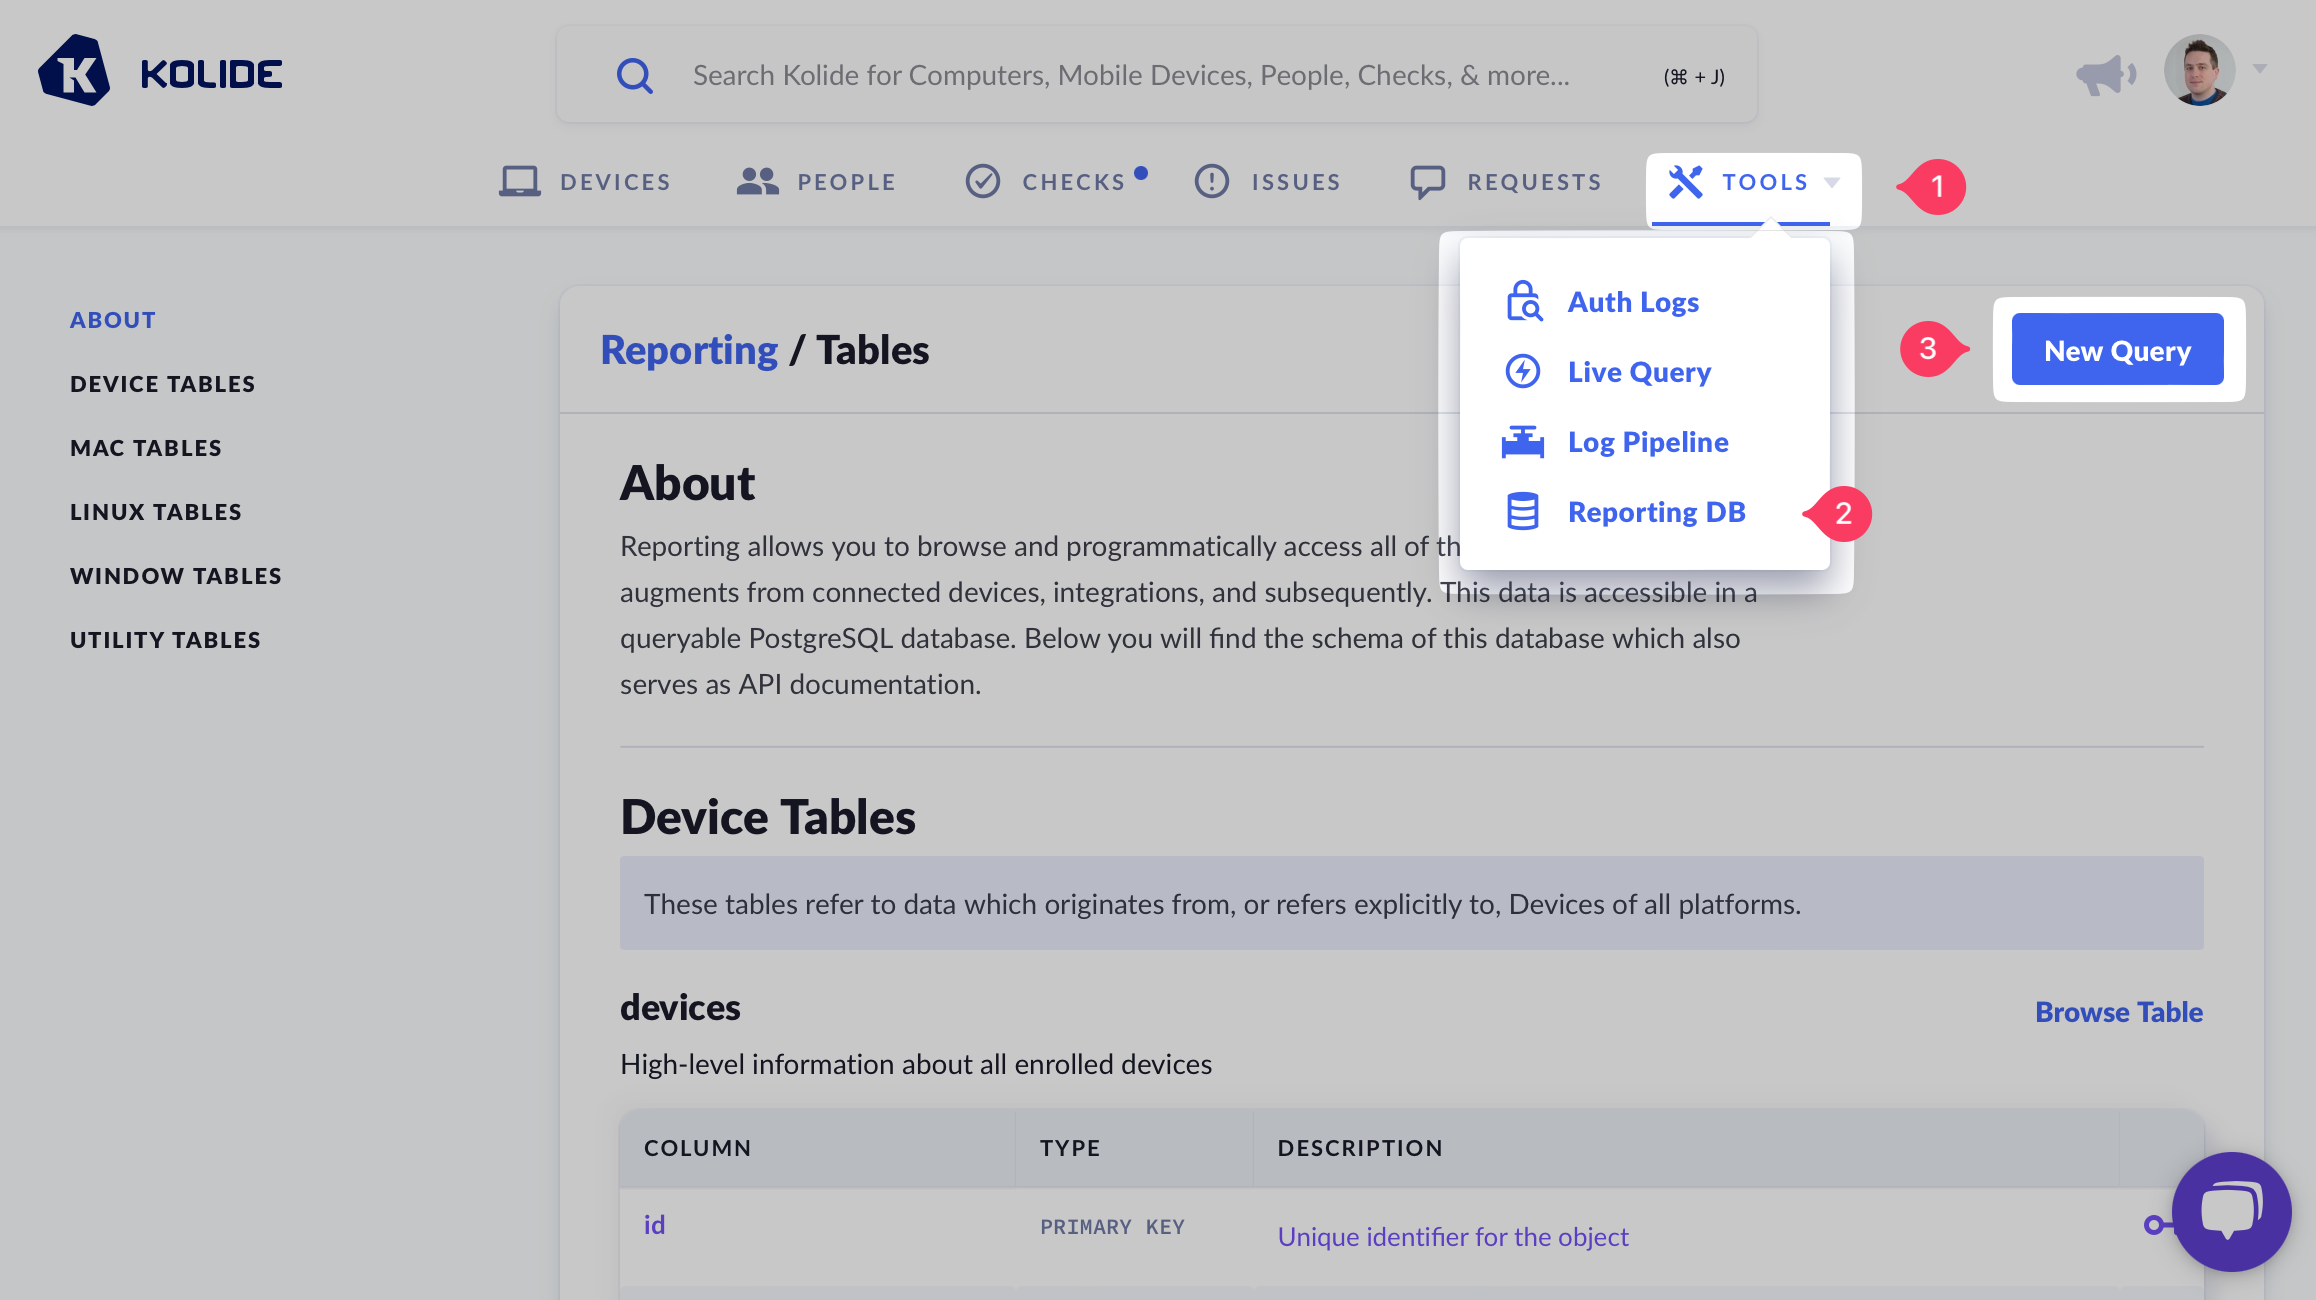2316x1300 pixels.
Task: Jump to Mac Tables in sidebar
Action: (146, 448)
